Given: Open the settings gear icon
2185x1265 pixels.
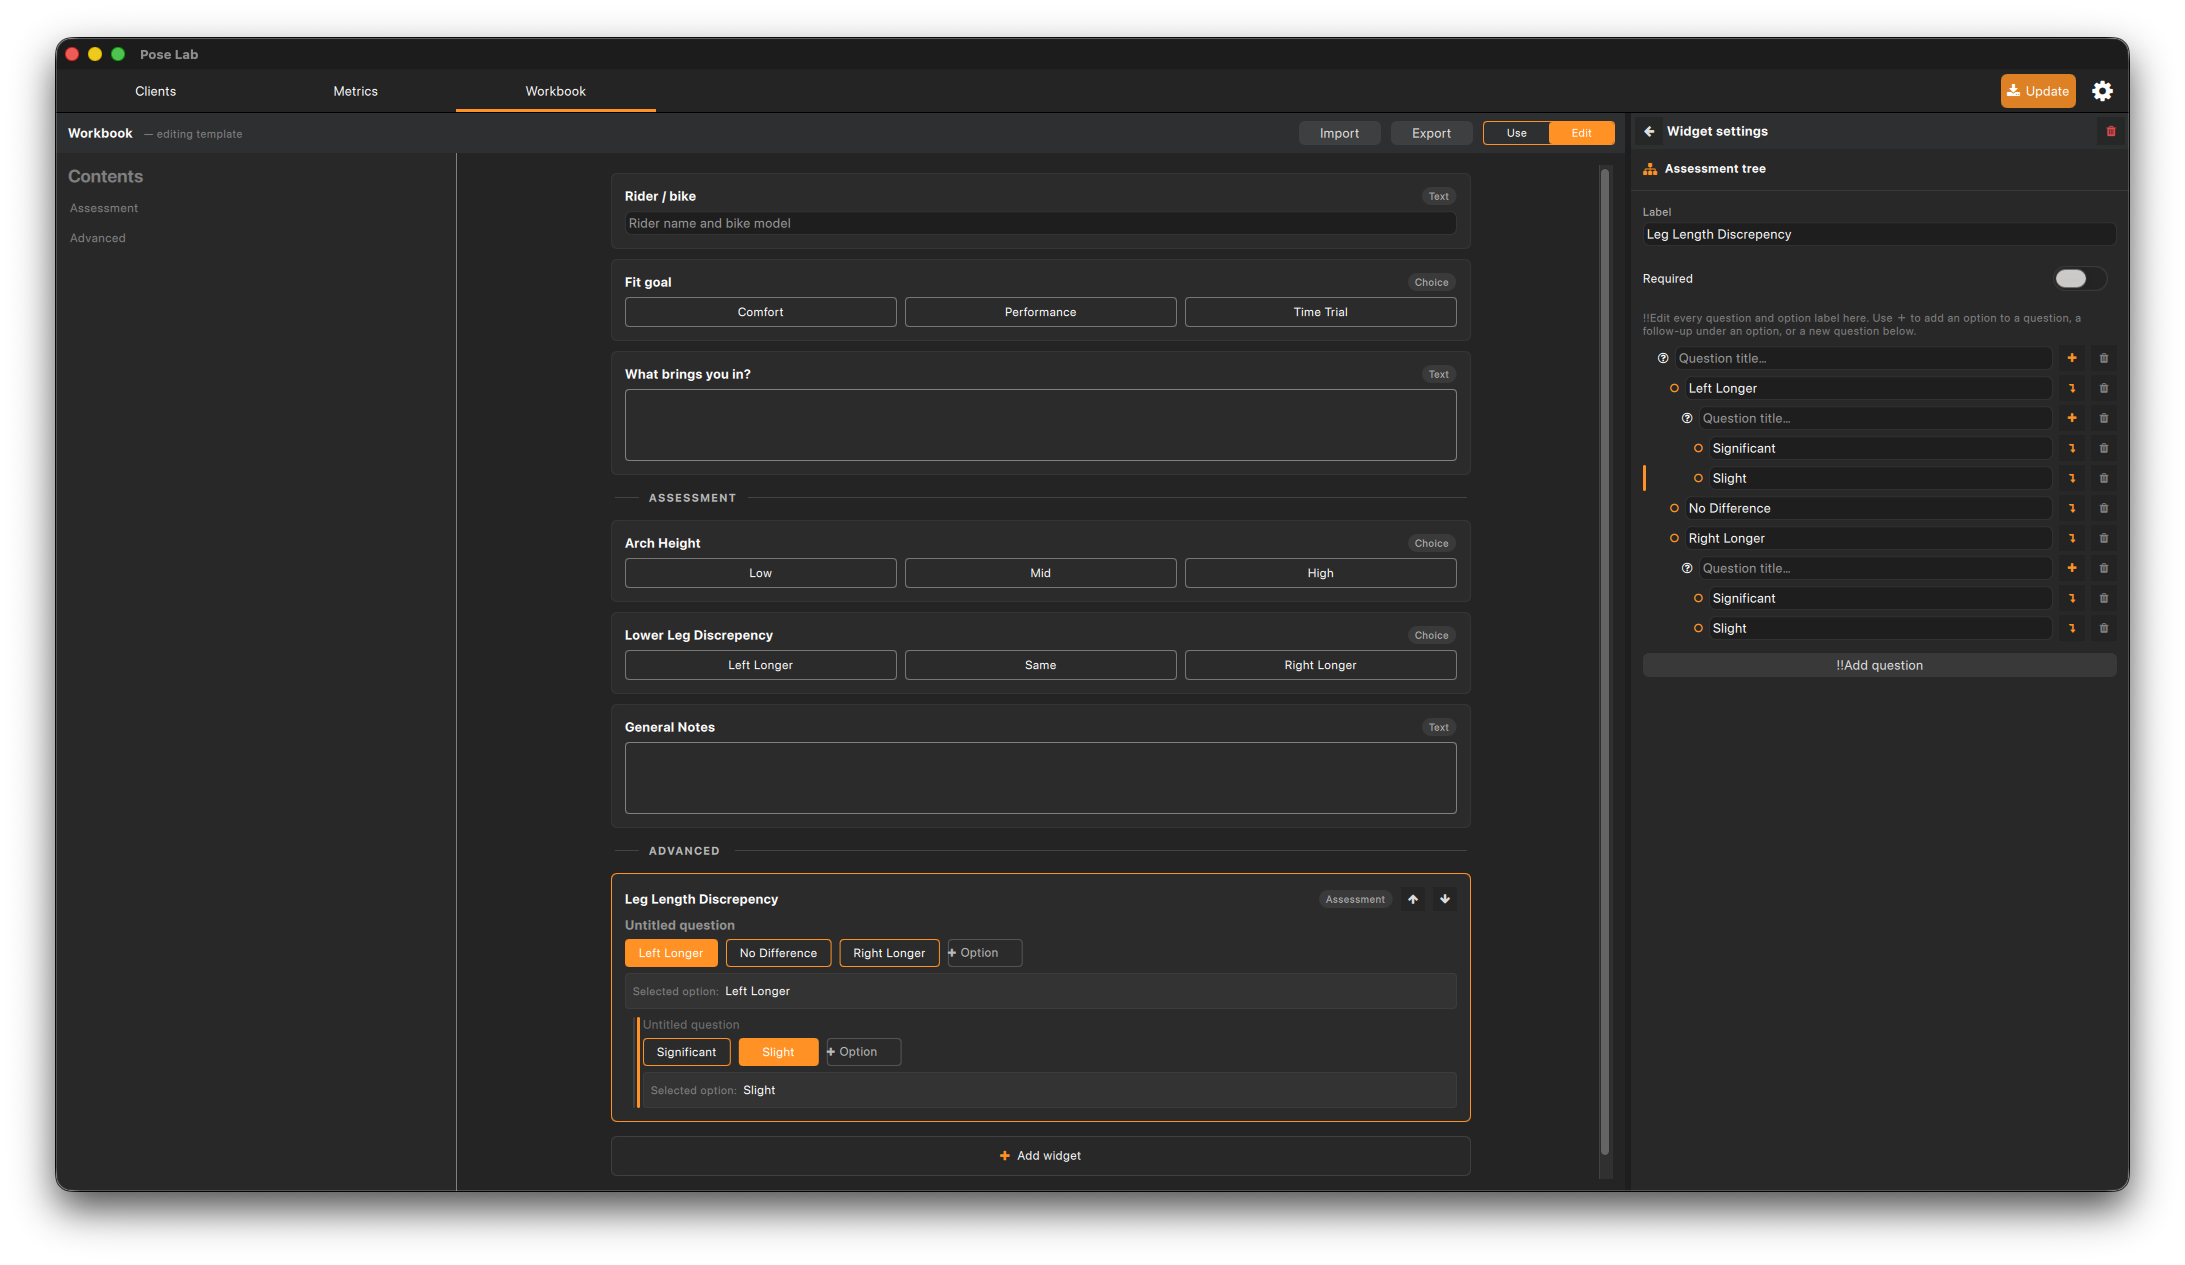Looking at the screenshot, I should click(x=2102, y=91).
